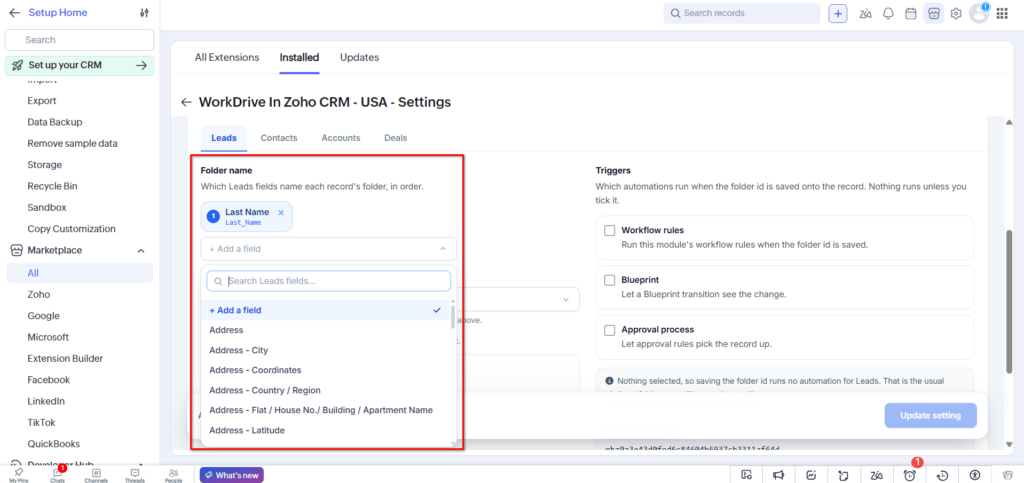This screenshot has height=483, width=1024.
Task: Click the plus create-record button in header
Action: coord(838,14)
